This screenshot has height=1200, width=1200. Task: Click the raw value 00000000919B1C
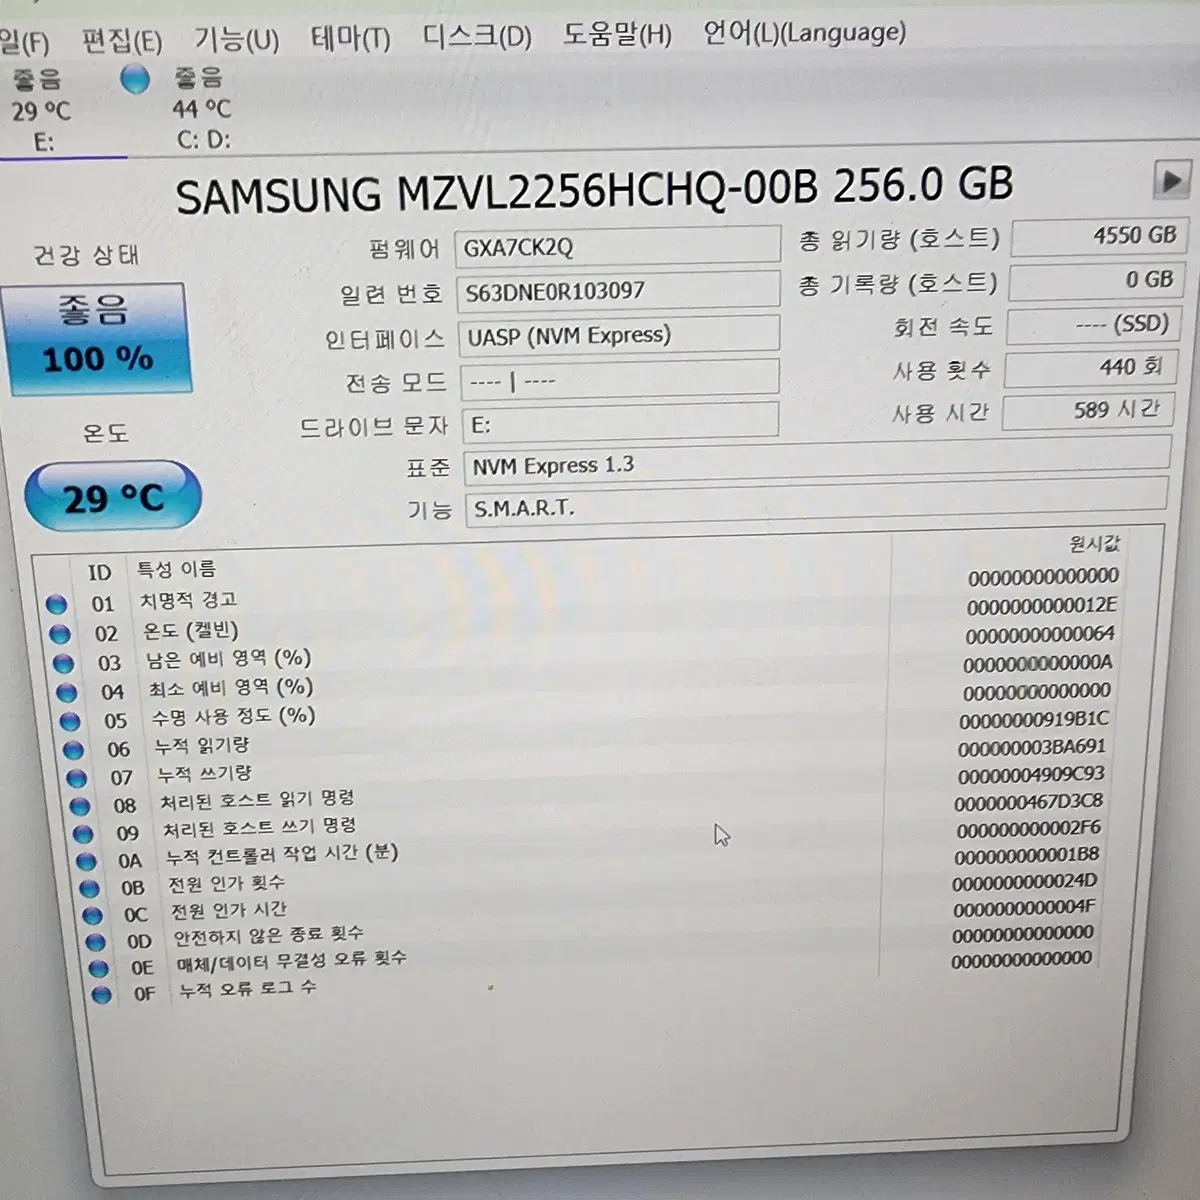pyautogui.click(x=1034, y=720)
